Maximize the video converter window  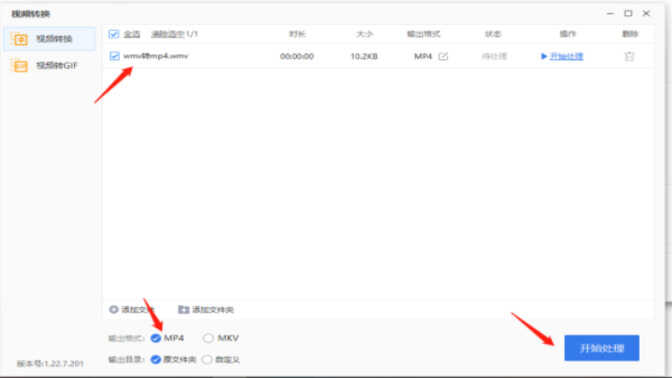(x=628, y=14)
